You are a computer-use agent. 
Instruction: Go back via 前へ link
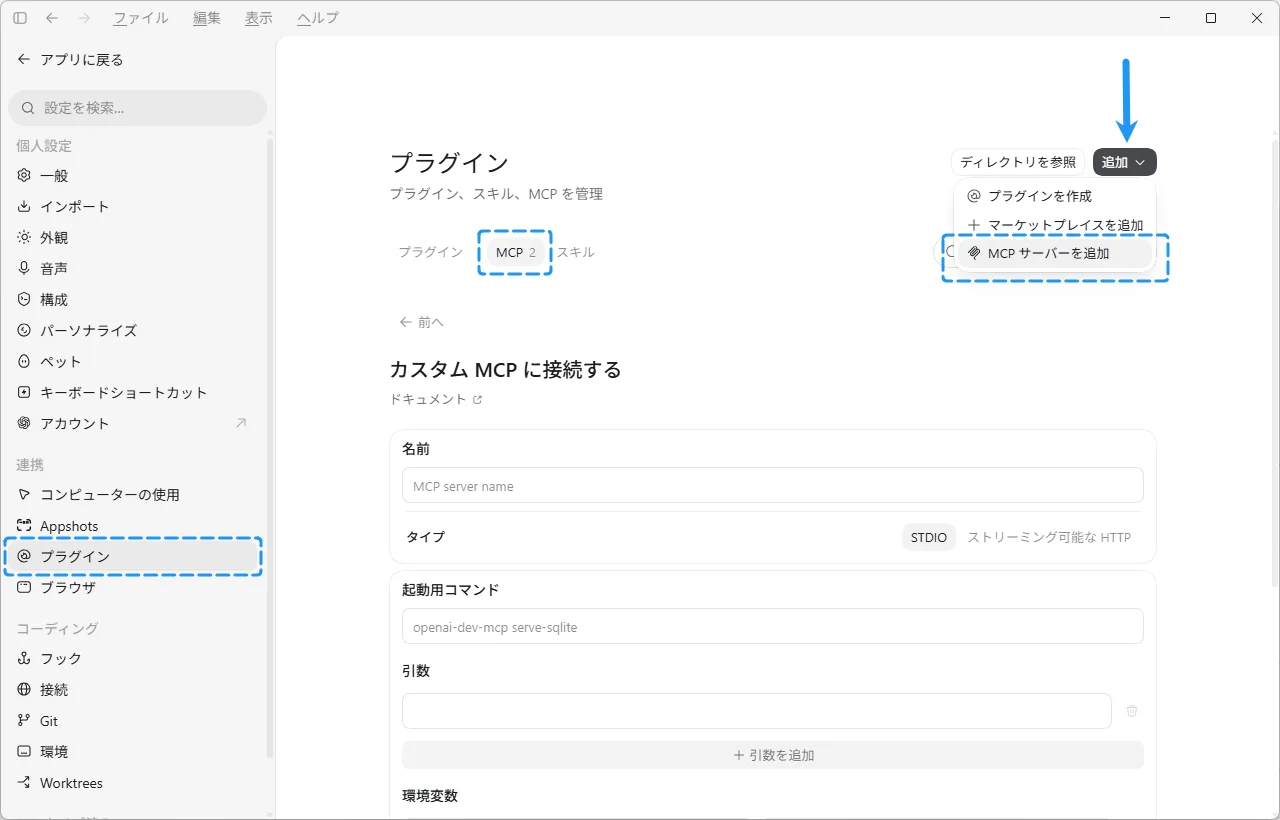click(421, 322)
